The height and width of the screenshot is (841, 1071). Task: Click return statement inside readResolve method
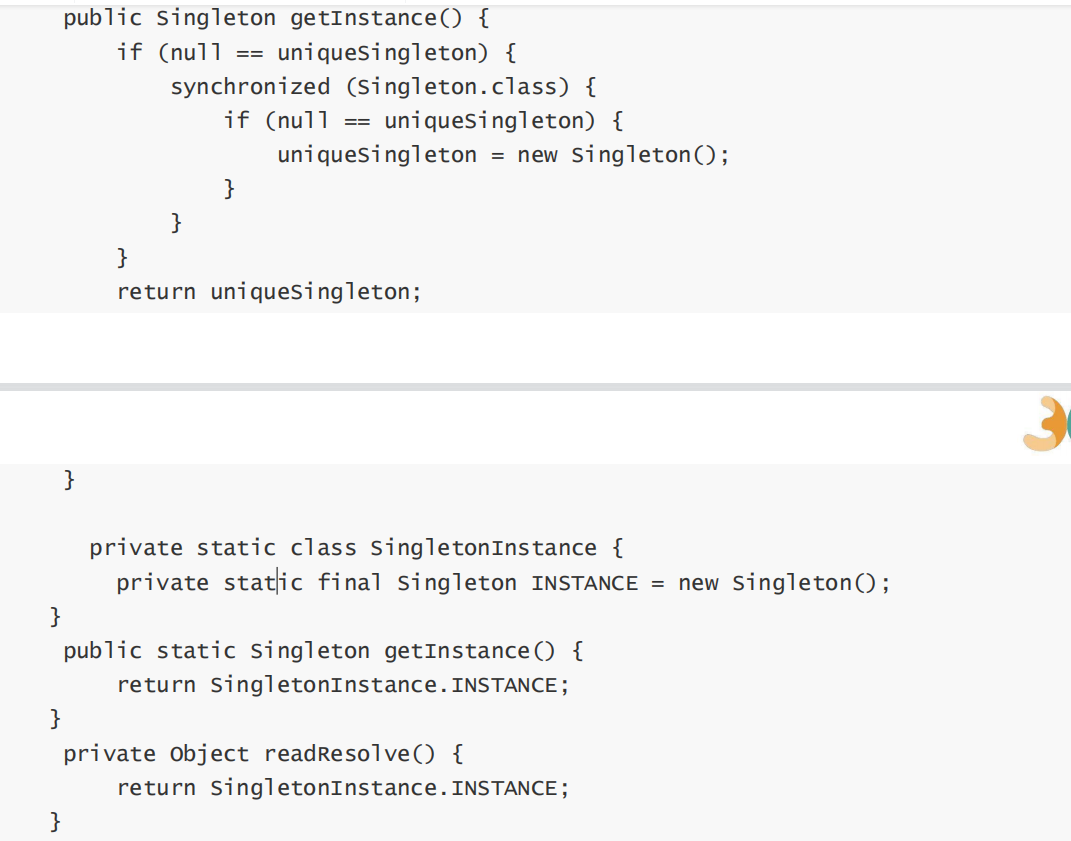343,788
